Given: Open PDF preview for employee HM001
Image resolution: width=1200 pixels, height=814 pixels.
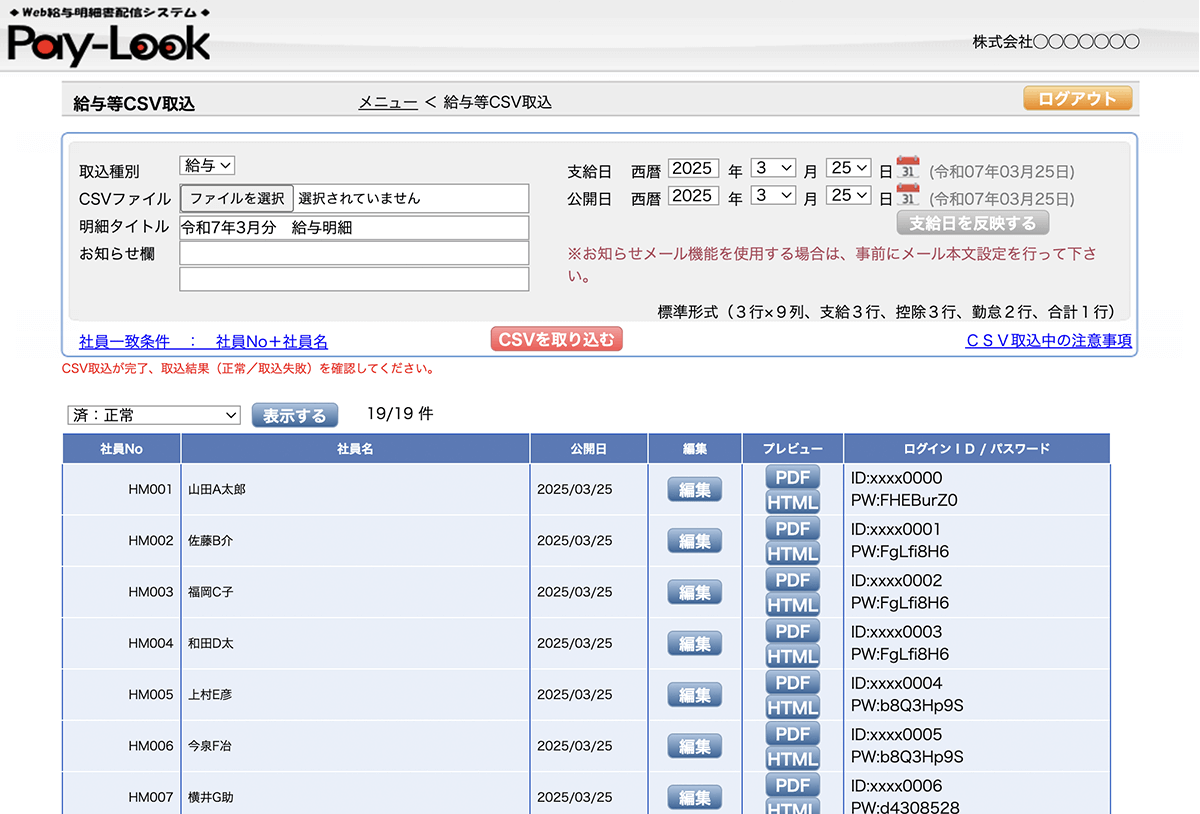Looking at the screenshot, I should click(x=792, y=477).
